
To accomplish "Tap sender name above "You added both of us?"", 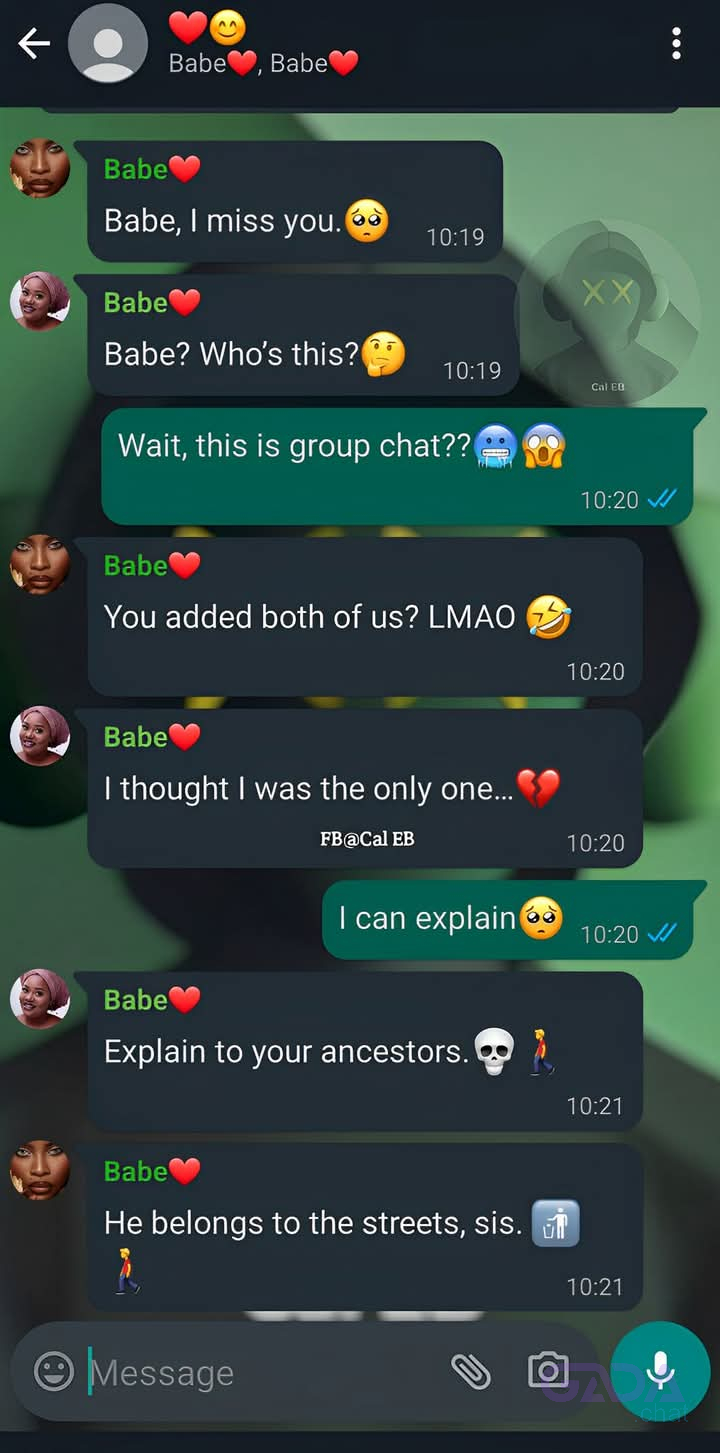I will [152, 565].
